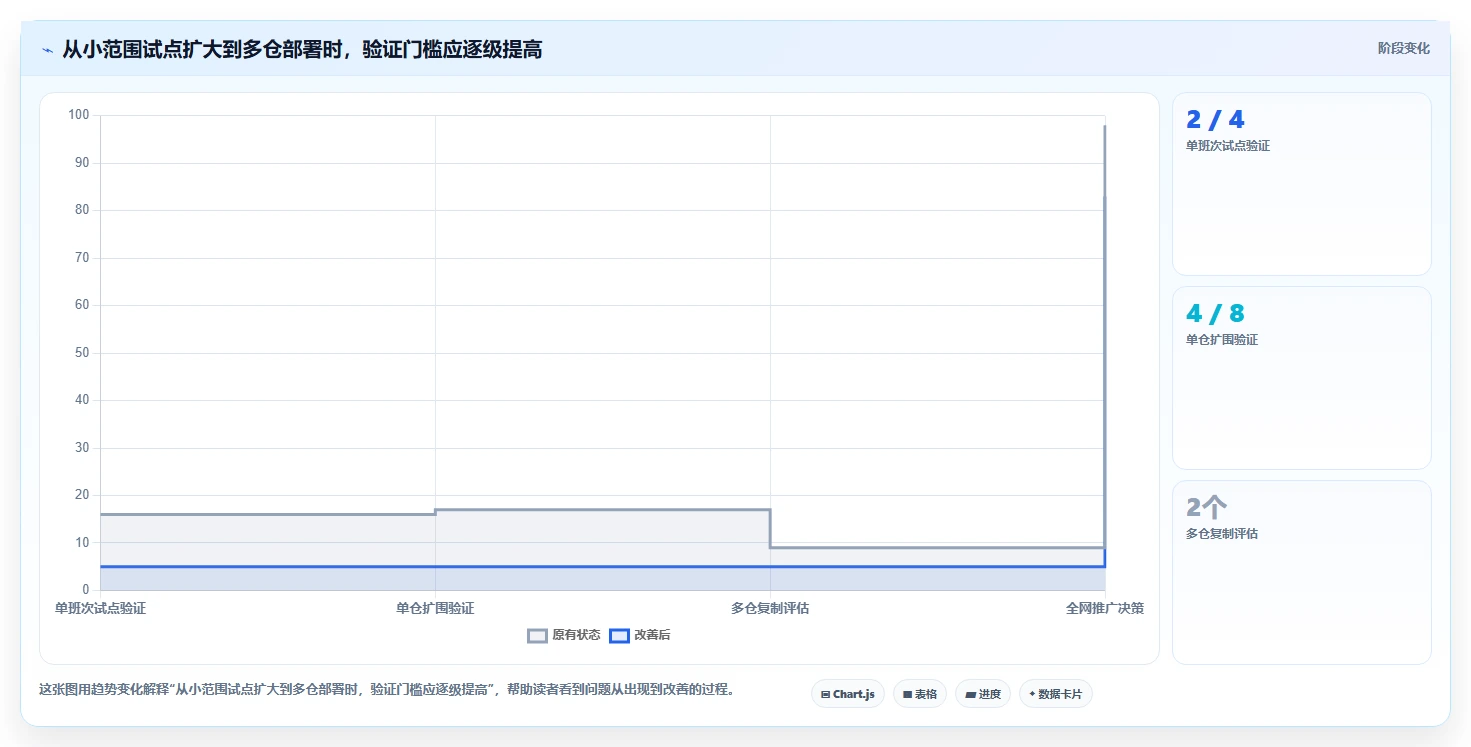1471x747 pixels.
Task: Click the 进度 chip
Action: 982,694
